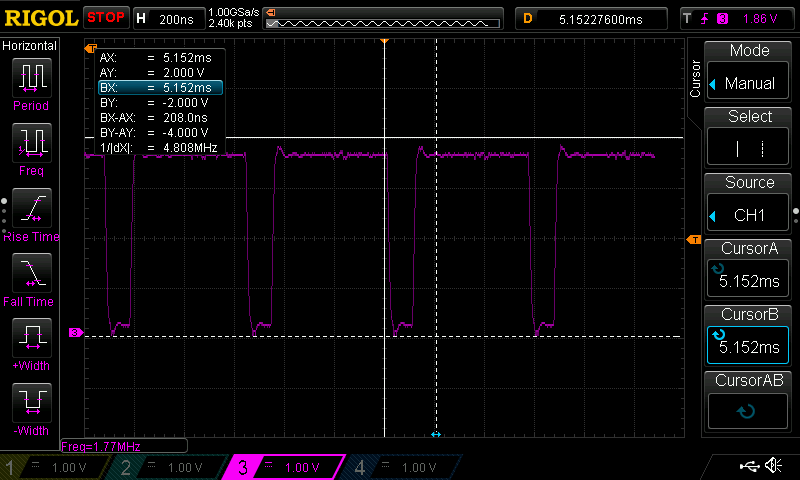Select the Freq measurement icon
The width and height of the screenshot is (800, 480).
coord(32,142)
